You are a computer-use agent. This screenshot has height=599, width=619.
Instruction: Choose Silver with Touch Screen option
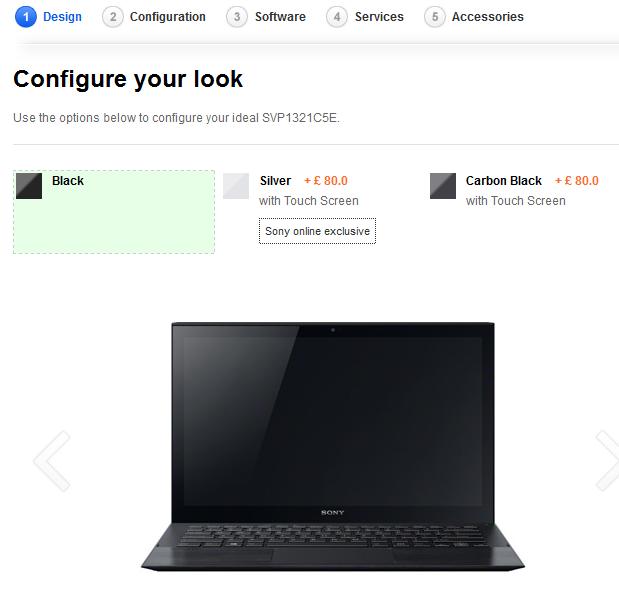(x=309, y=191)
